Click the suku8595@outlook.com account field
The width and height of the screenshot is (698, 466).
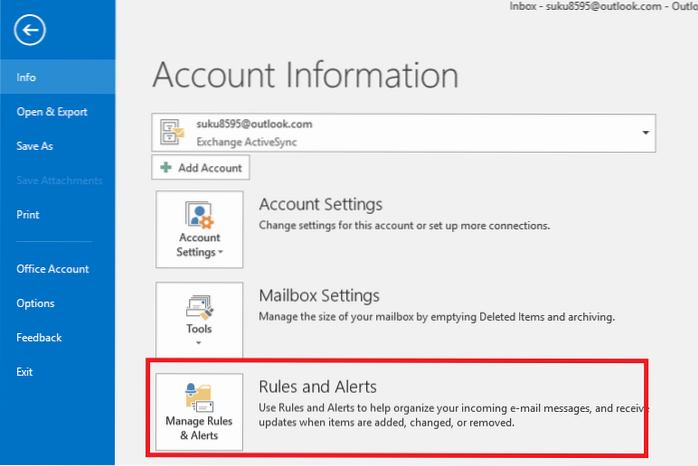tap(400, 132)
